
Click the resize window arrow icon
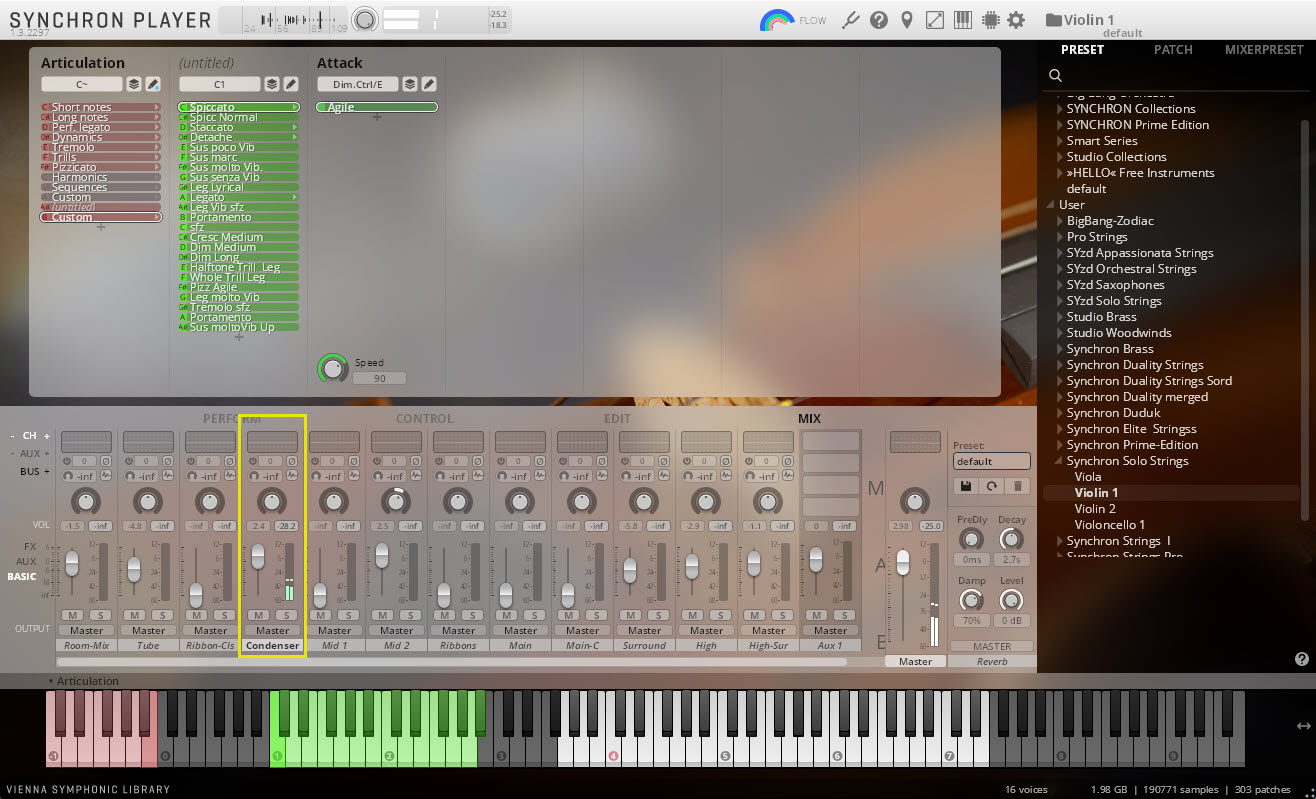click(935, 20)
